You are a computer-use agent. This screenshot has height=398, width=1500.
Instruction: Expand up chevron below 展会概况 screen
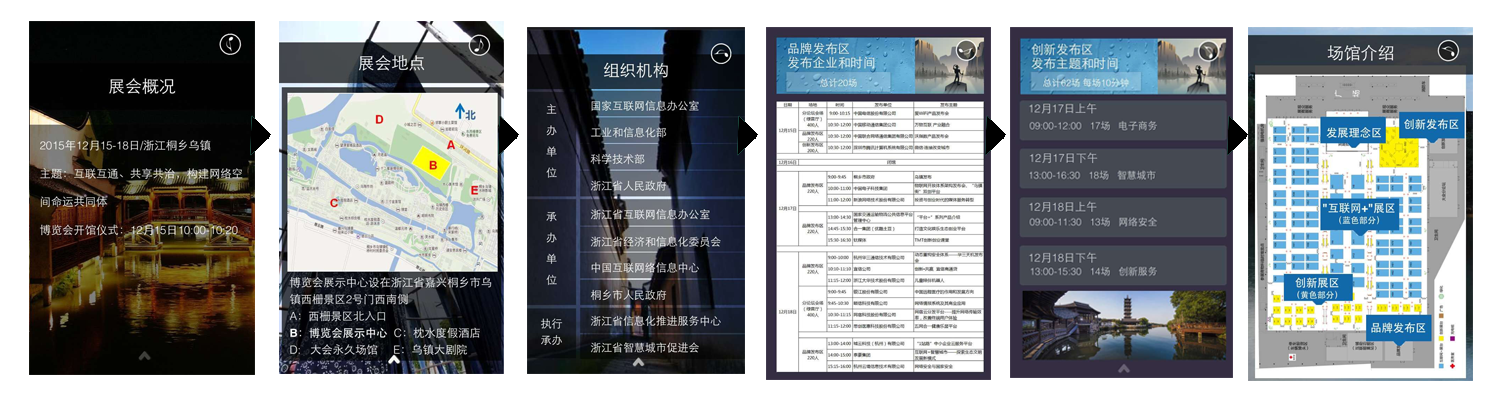click(x=144, y=355)
